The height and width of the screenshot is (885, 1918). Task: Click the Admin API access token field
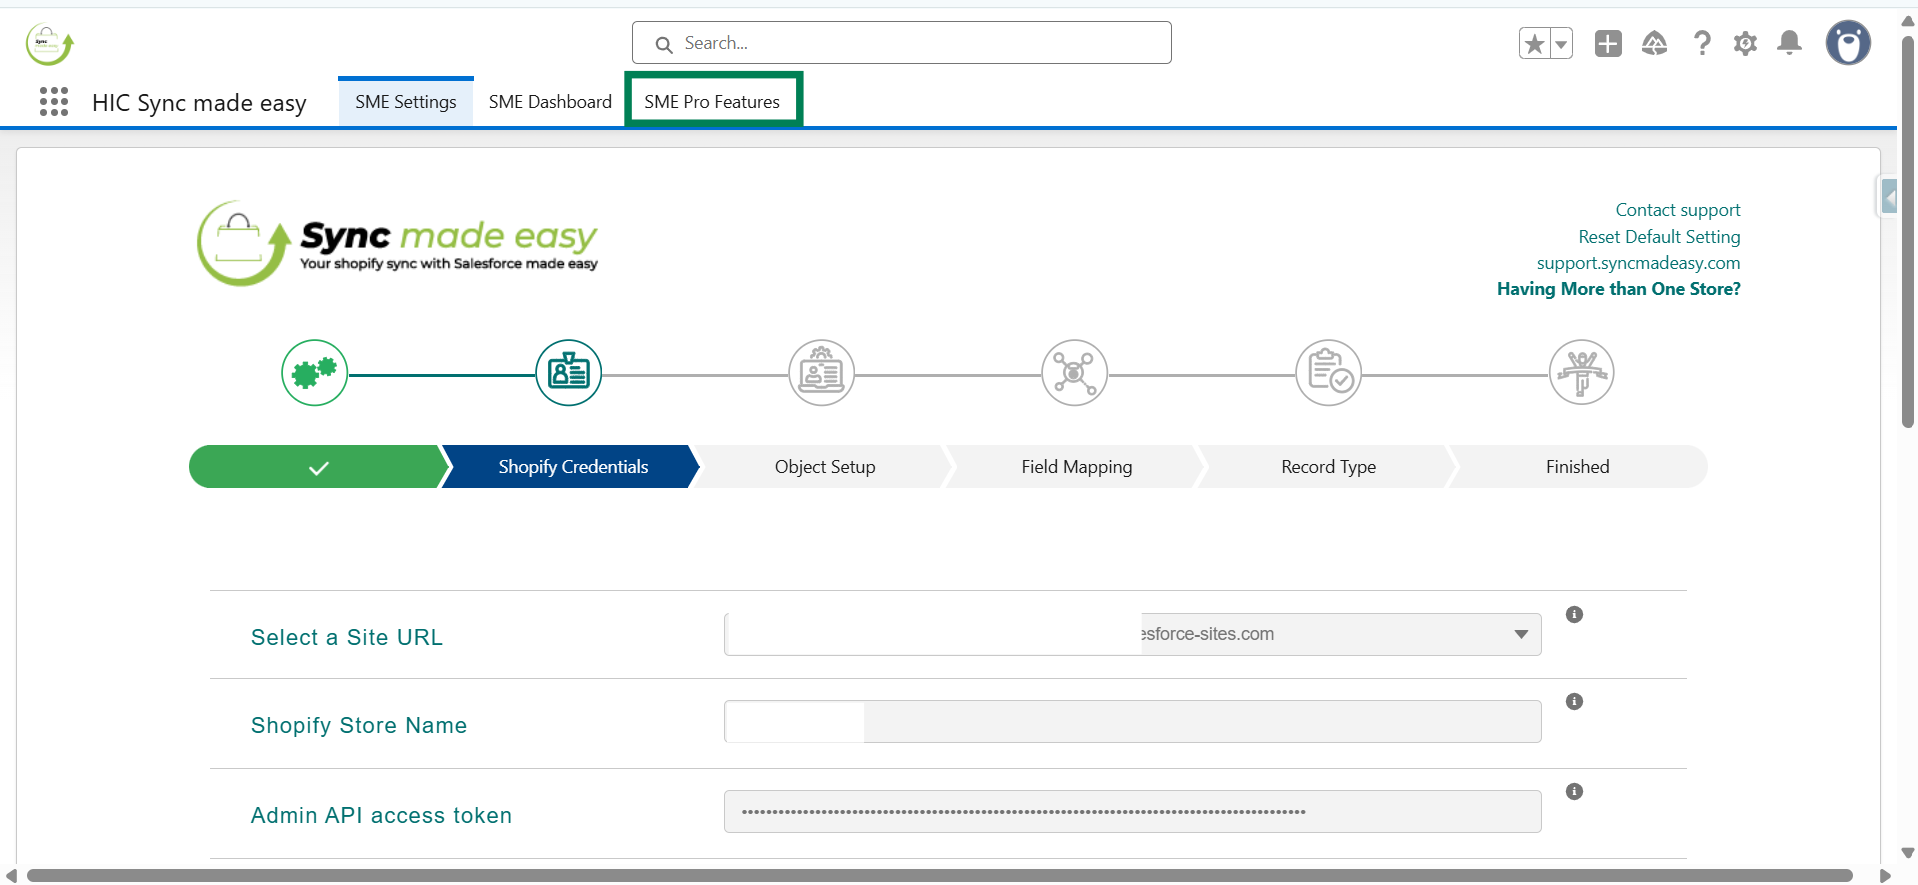(x=1132, y=811)
